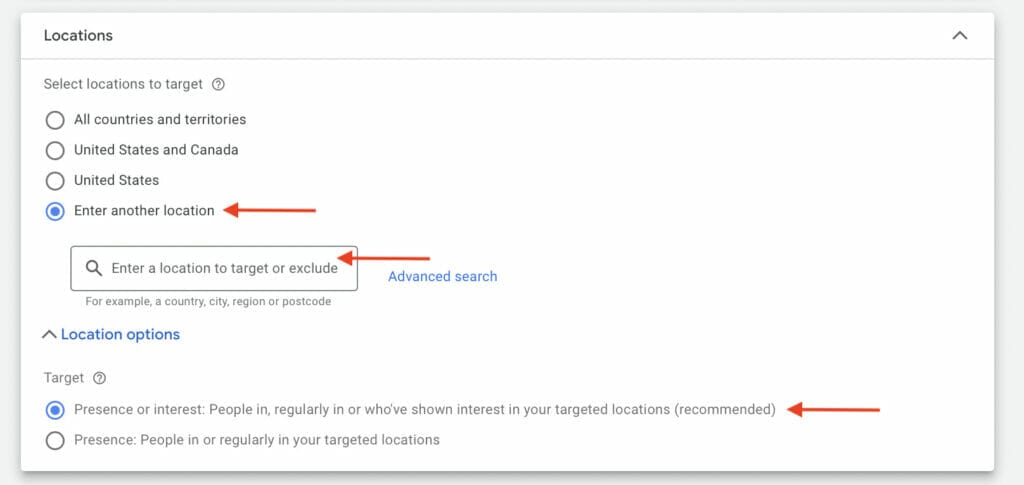Image resolution: width=1024 pixels, height=485 pixels.
Task: Choose the United States radio button
Action: coord(55,180)
